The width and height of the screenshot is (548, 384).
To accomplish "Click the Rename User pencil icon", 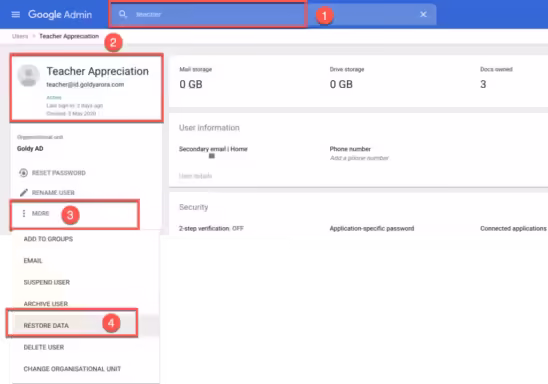I will tap(23, 193).
